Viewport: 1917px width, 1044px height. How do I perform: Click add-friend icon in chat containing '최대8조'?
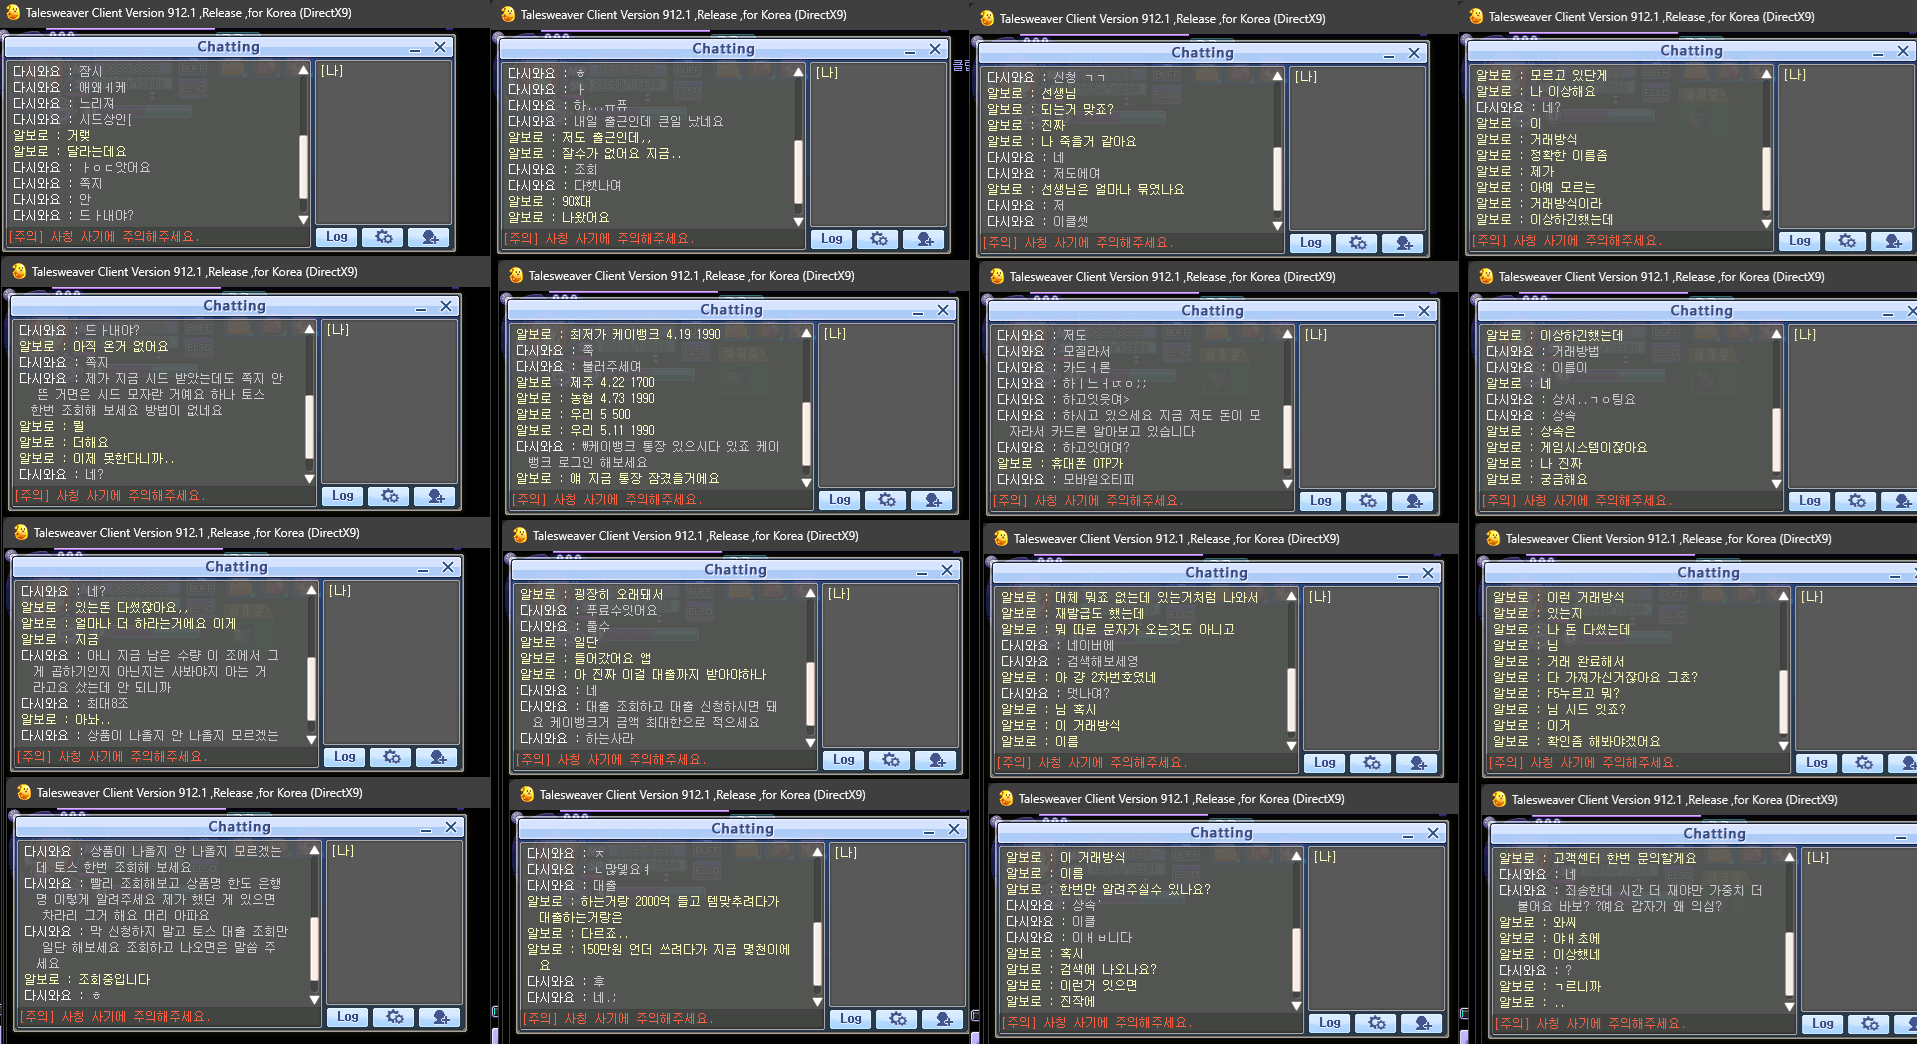(438, 757)
